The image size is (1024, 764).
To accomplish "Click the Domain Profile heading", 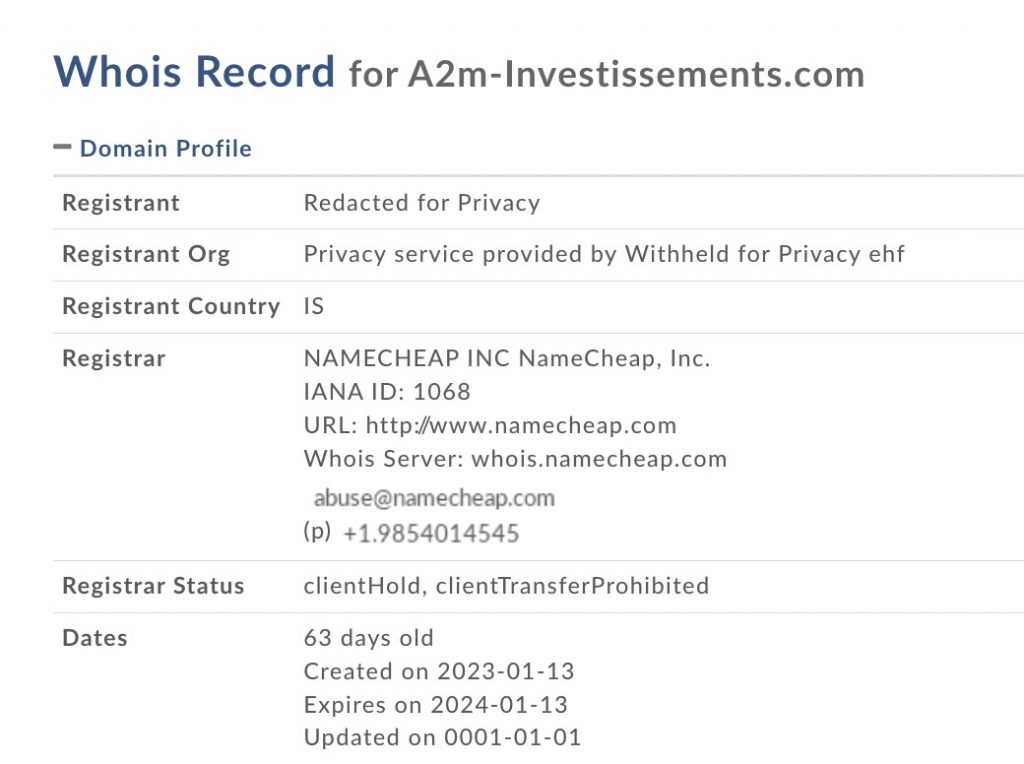I will pos(165,149).
